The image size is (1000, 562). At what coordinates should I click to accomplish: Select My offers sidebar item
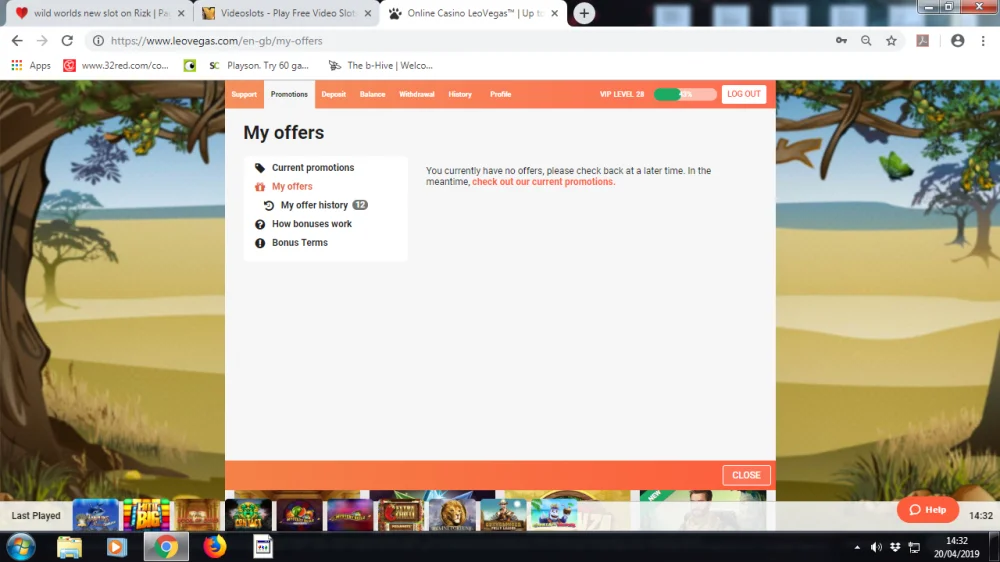pos(292,186)
